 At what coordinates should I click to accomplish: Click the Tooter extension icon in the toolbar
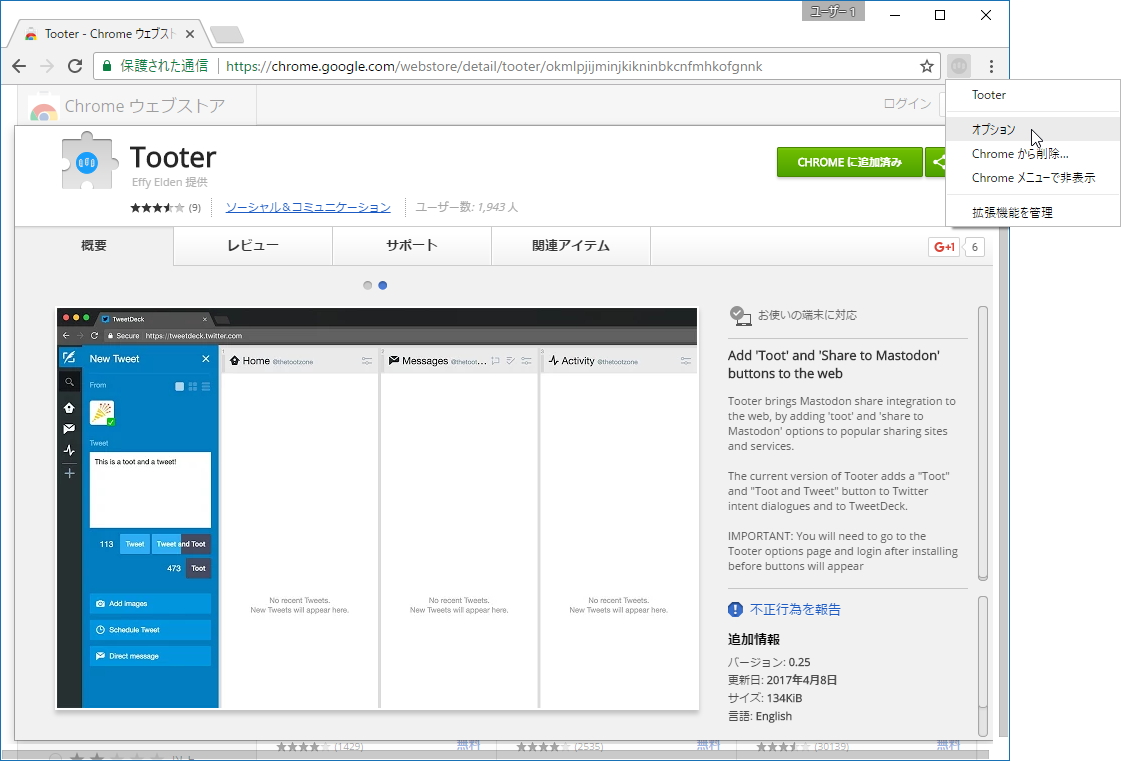pos(958,66)
